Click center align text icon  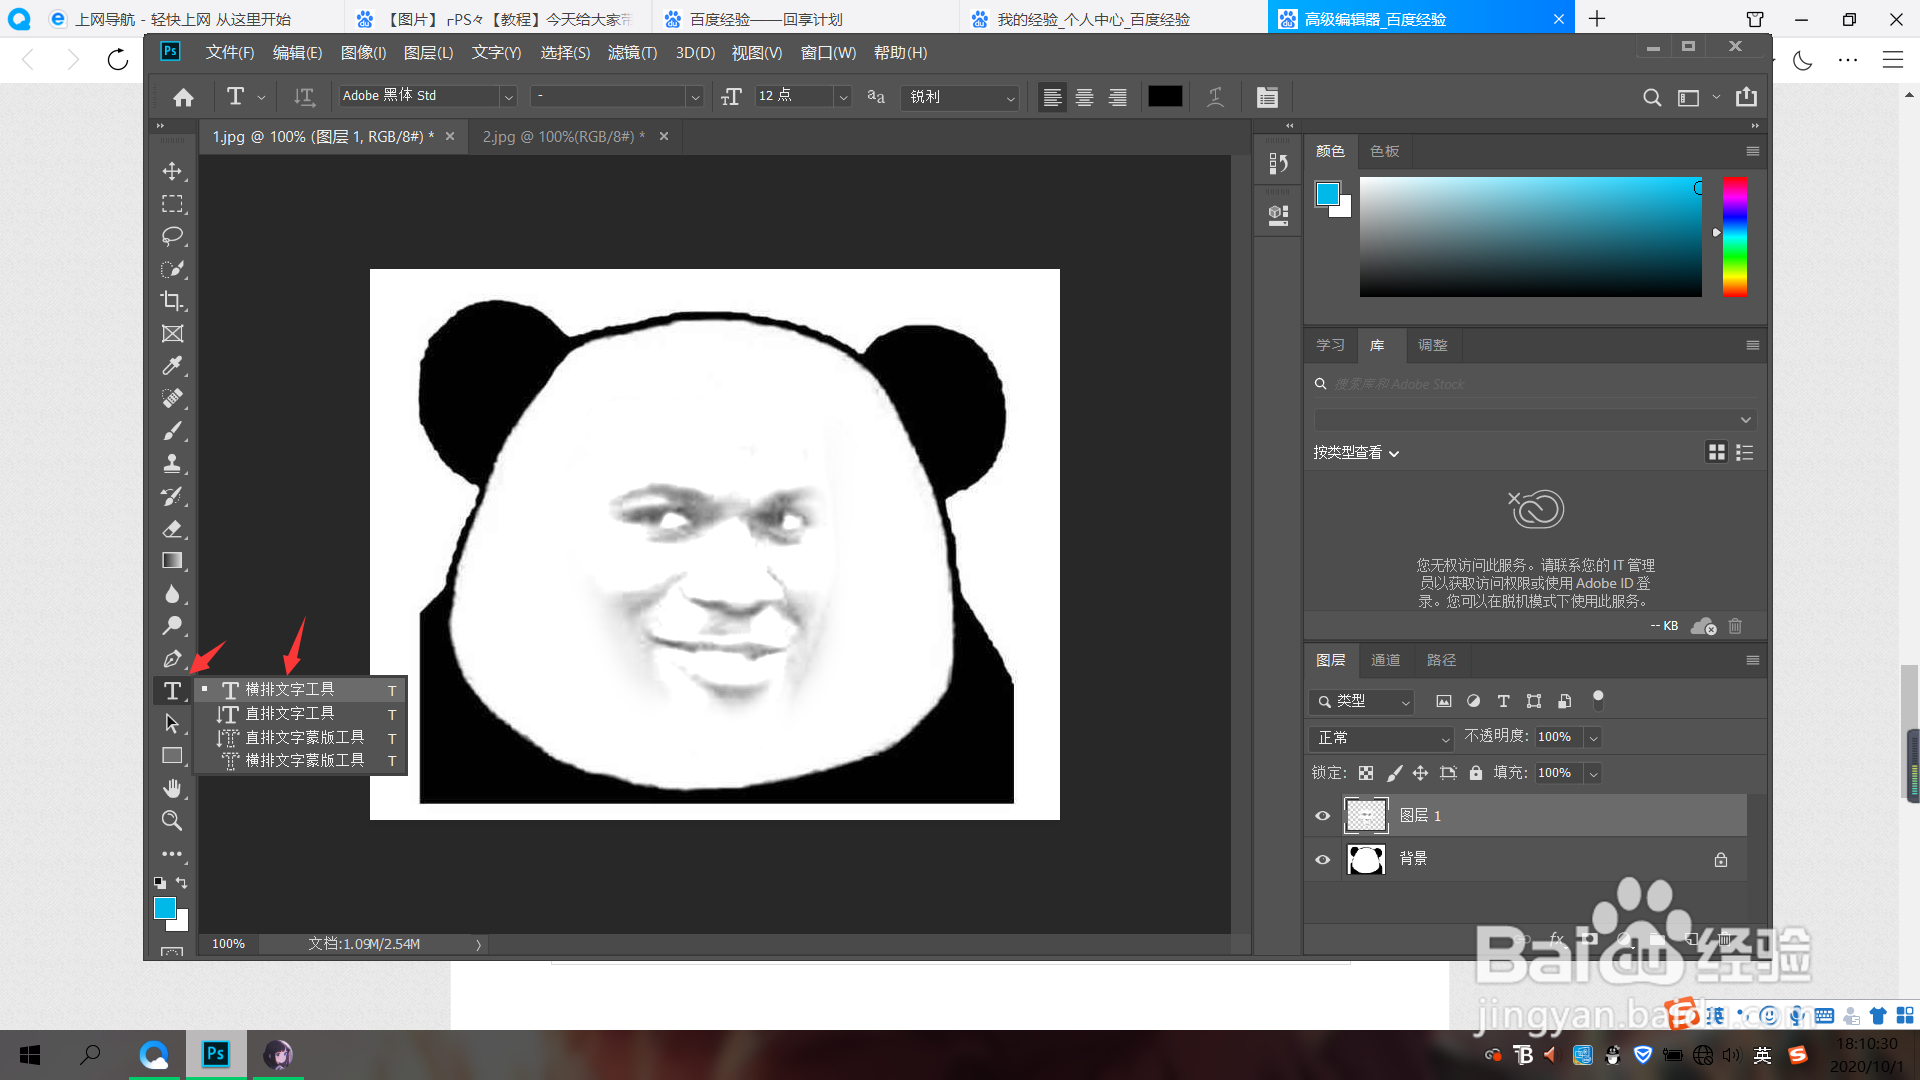tap(1084, 97)
